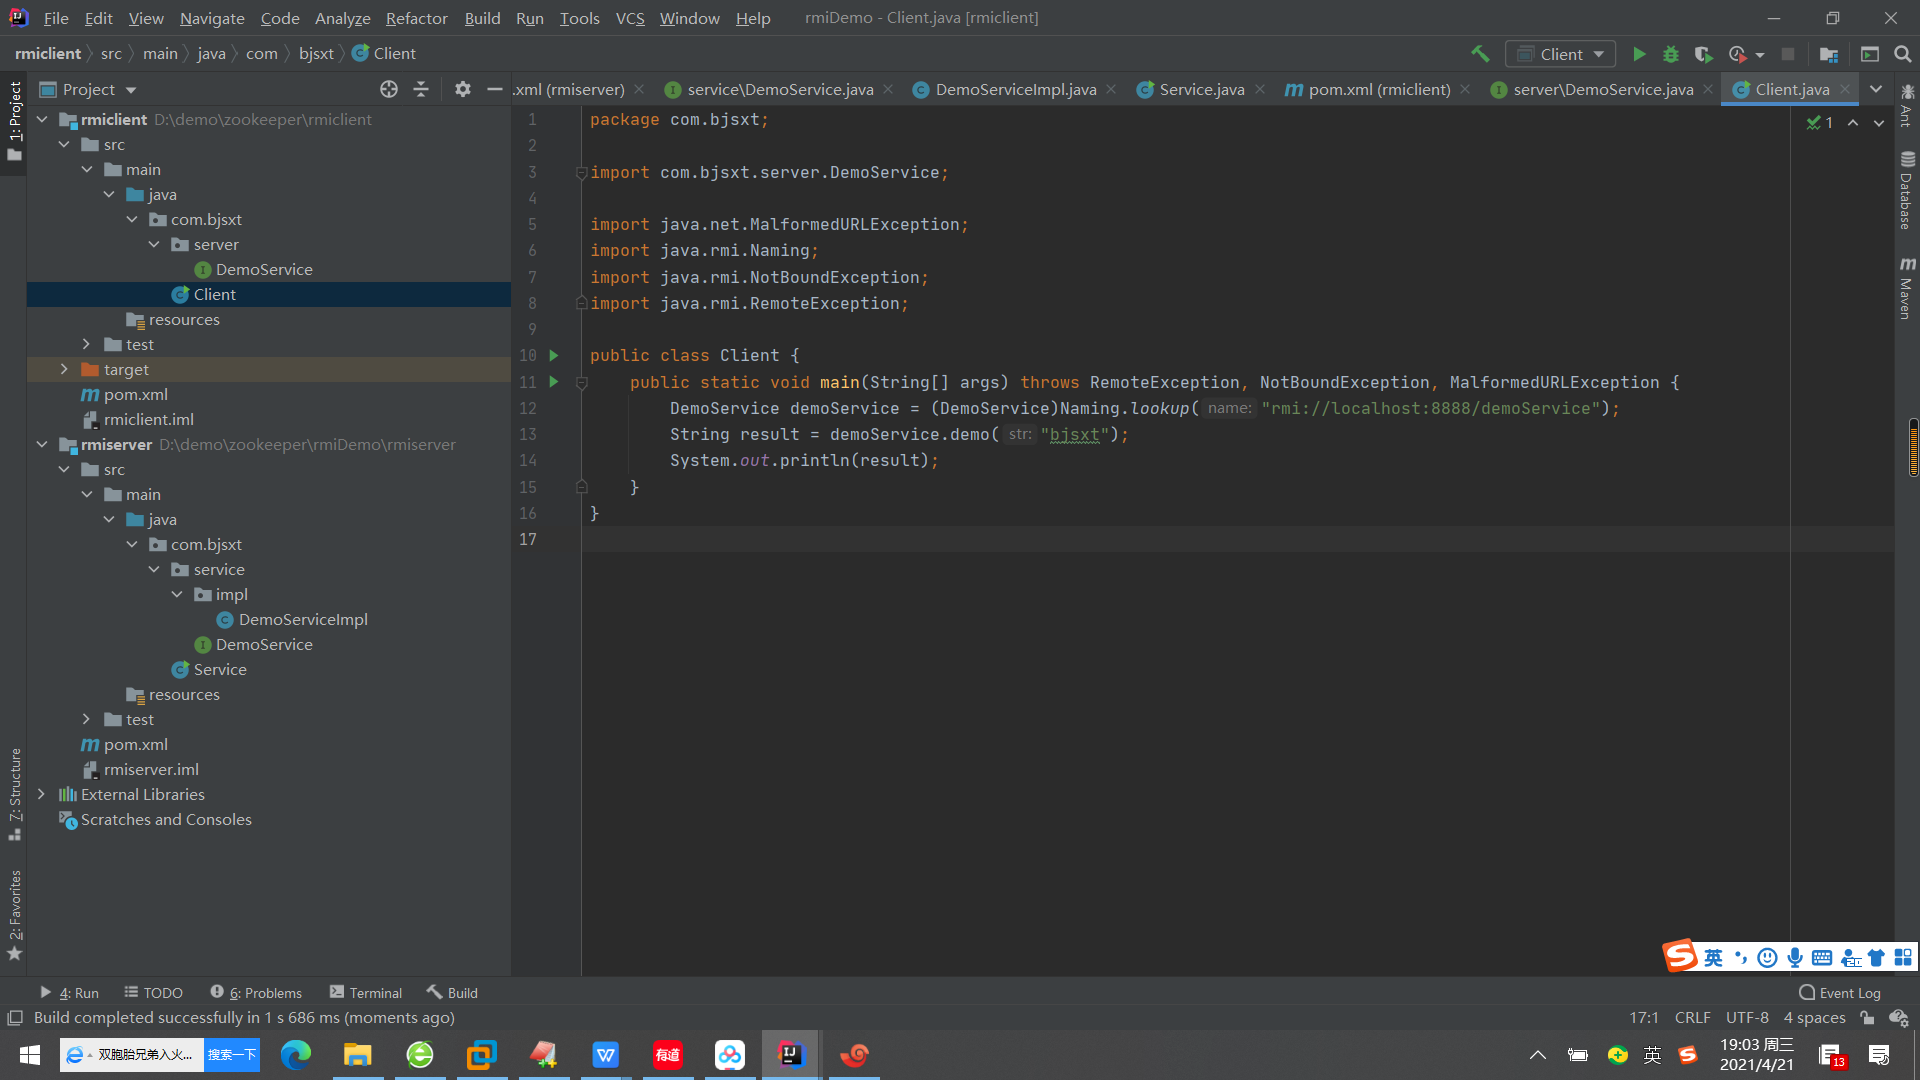Select DemoServiceImpl in project tree
This screenshot has width=1920, height=1080.
[x=303, y=619]
